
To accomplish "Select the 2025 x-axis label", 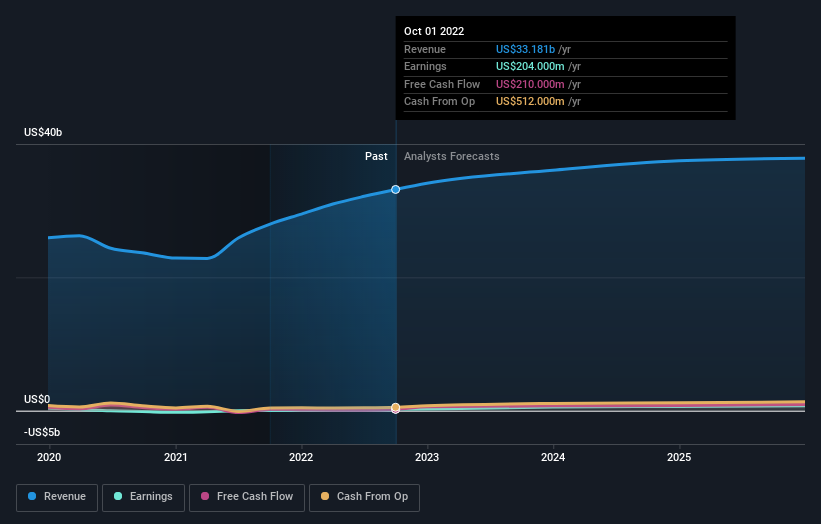I will click(x=679, y=458).
